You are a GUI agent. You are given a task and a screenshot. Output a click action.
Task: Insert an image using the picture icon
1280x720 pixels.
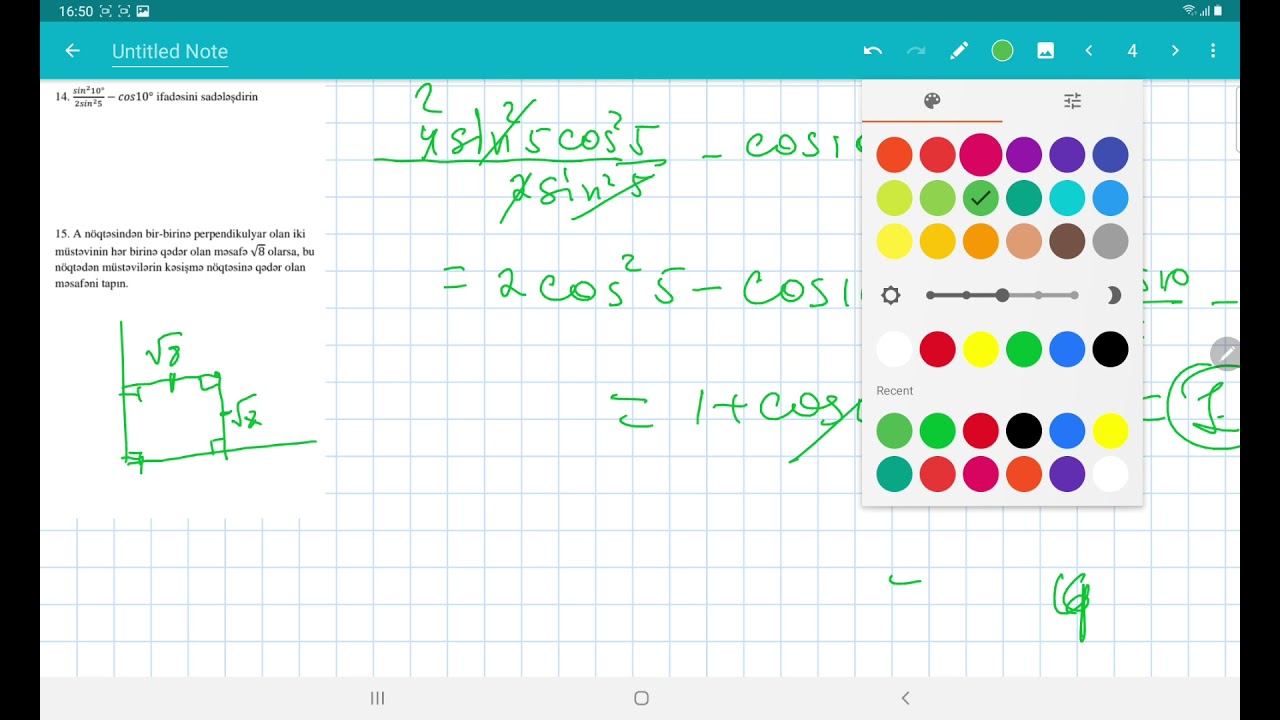(1046, 50)
